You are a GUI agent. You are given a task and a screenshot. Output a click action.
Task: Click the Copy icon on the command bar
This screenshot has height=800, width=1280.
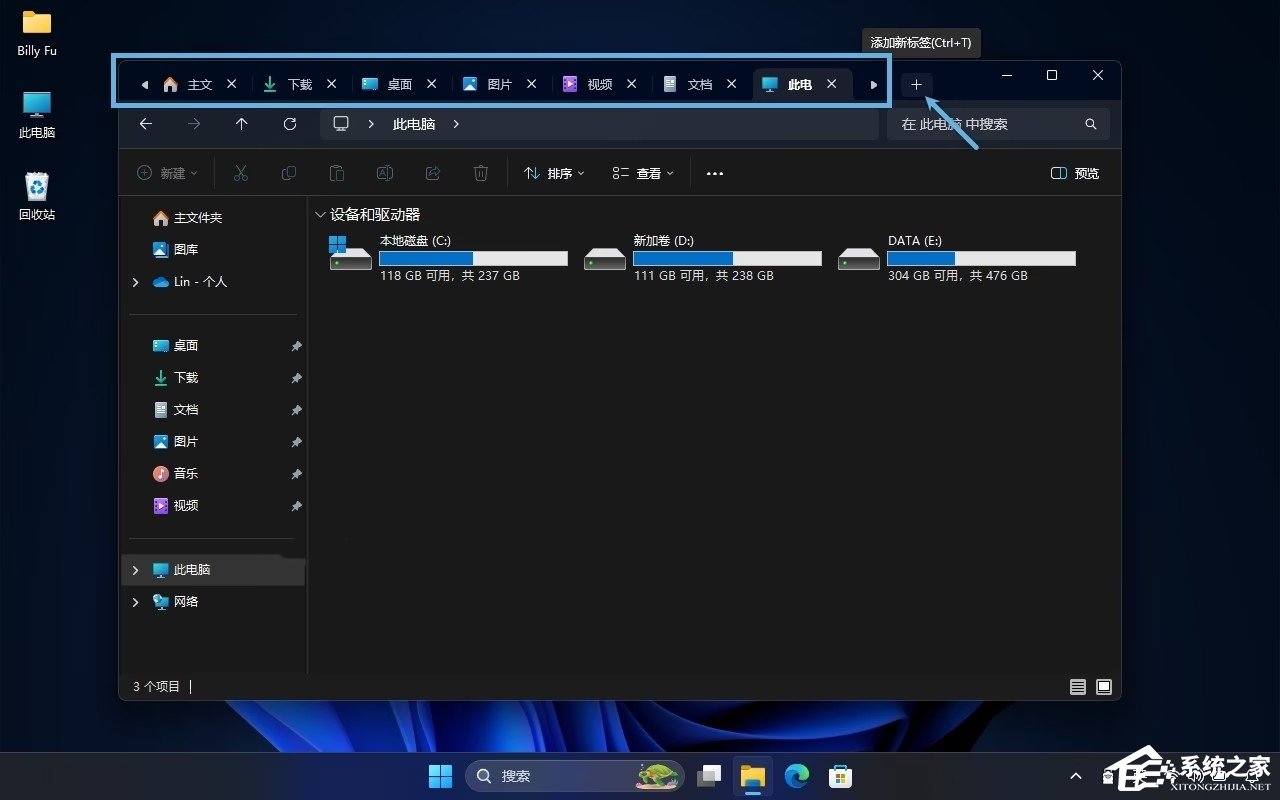[x=289, y=173]
